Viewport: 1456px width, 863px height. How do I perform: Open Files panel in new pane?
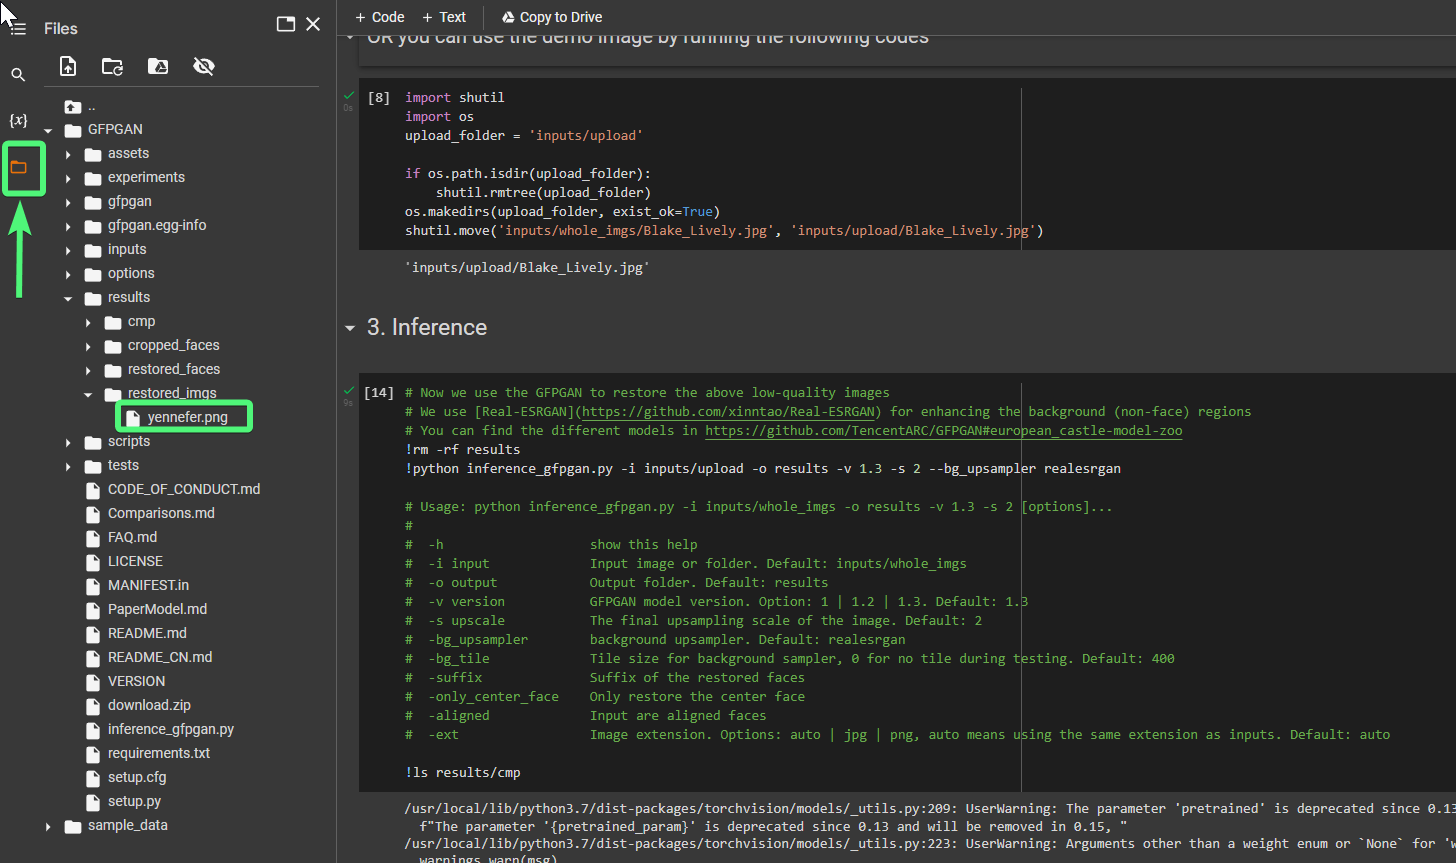pyautogui.click(x=286, y=25)
